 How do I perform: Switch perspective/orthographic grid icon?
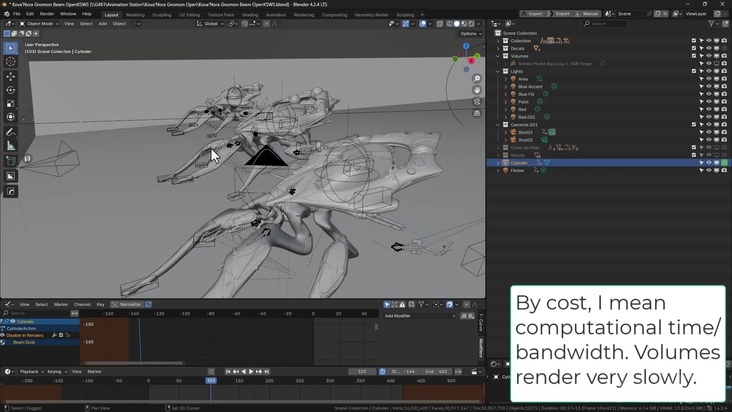pyautogui.click(x=477, y=113)
